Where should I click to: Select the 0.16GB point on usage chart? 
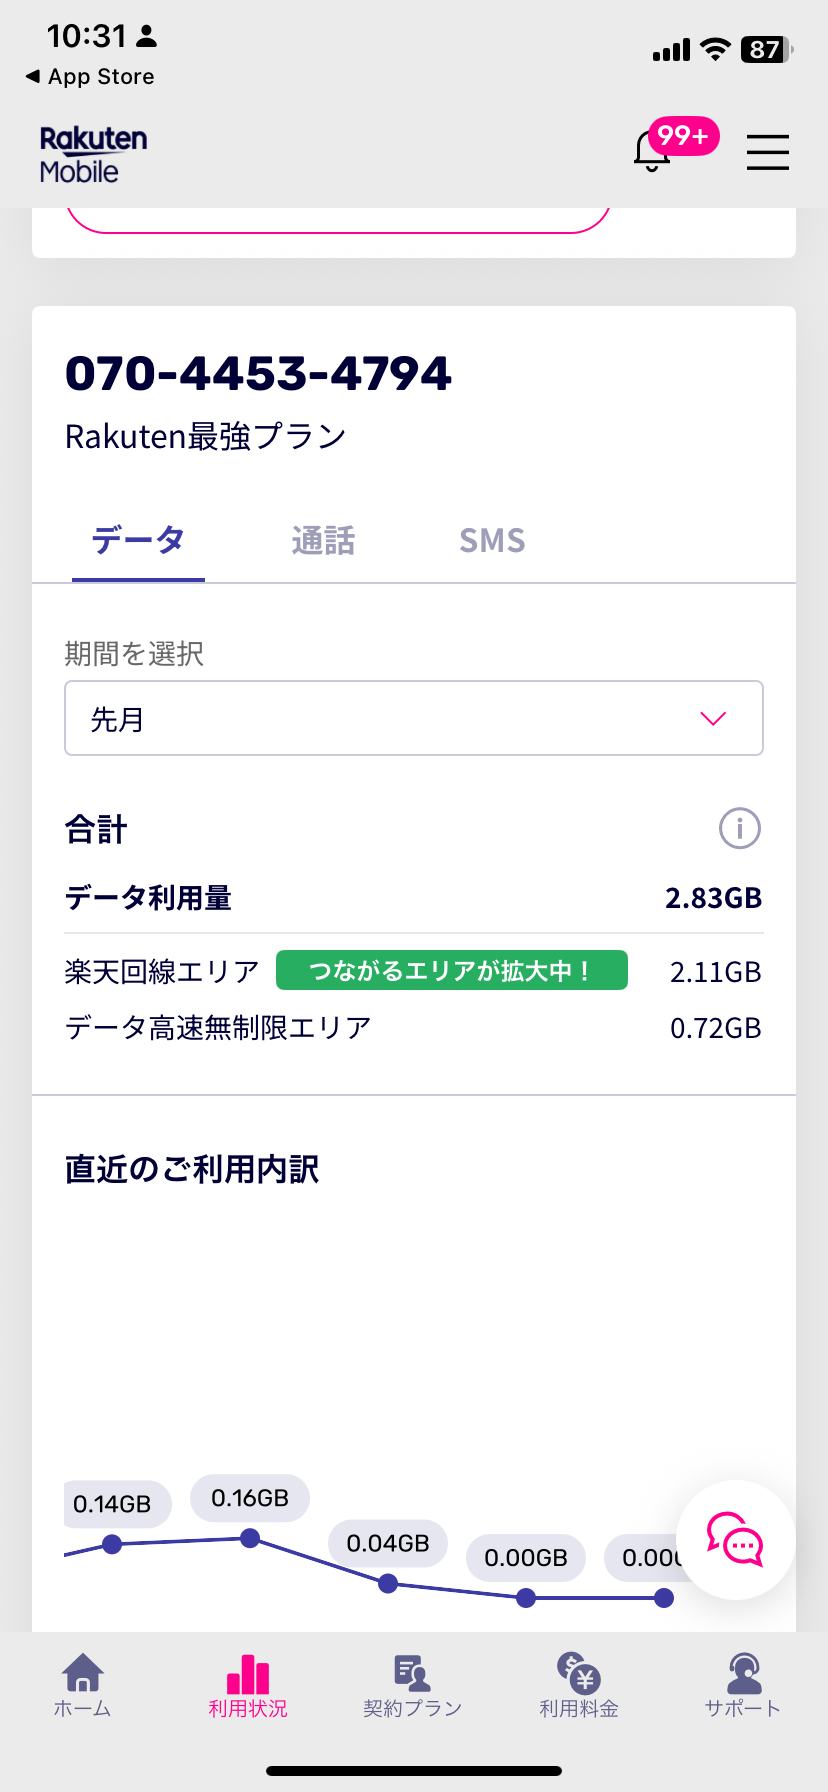click(x=250, y=1538)
